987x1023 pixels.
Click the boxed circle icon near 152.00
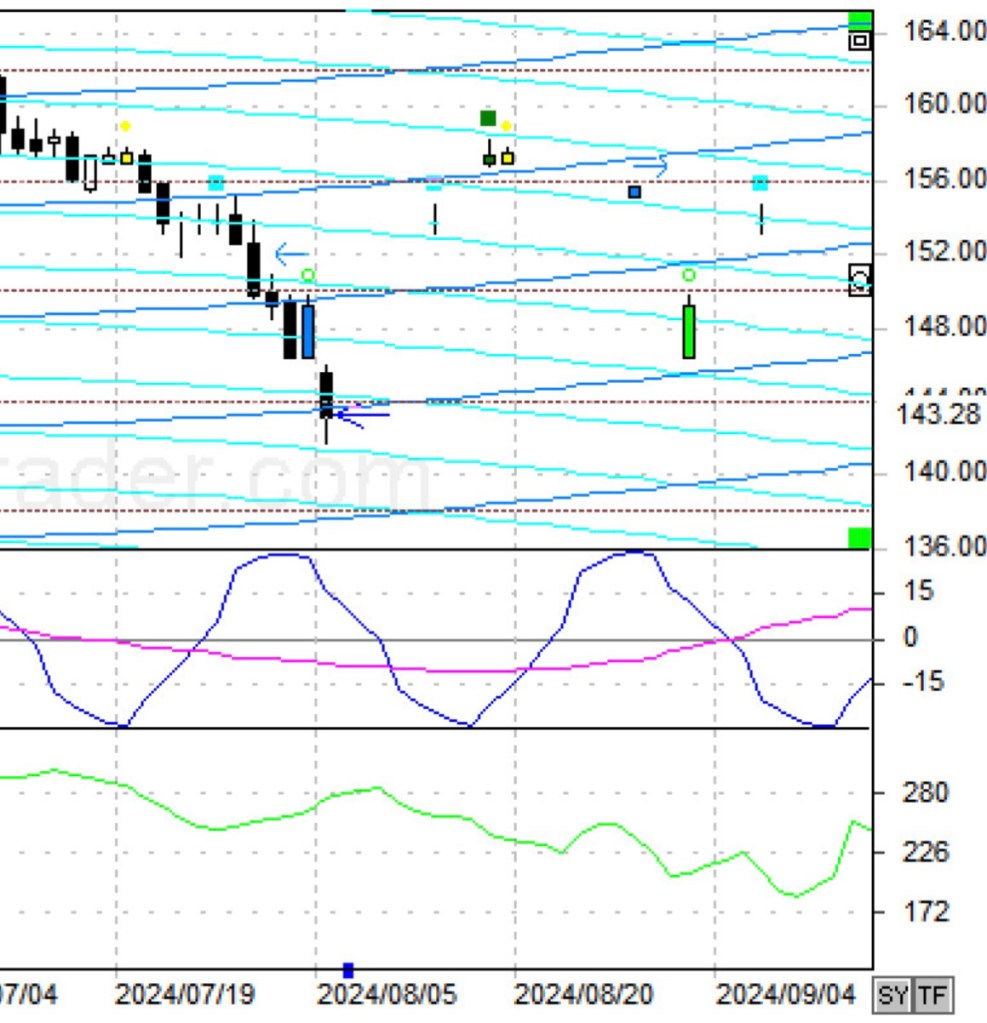pyautogui.click(x=860, y=280)
